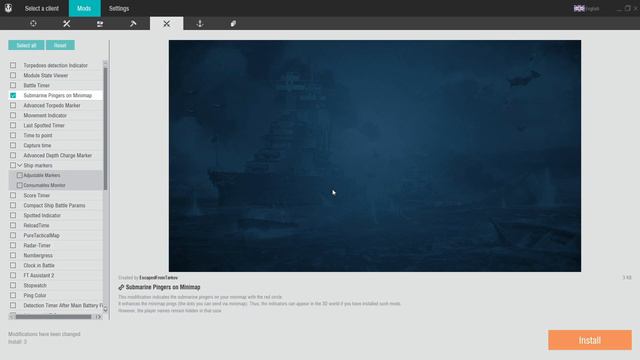Open the hammer category tab icon
This screenshot has height=360, width=640.
133,24
